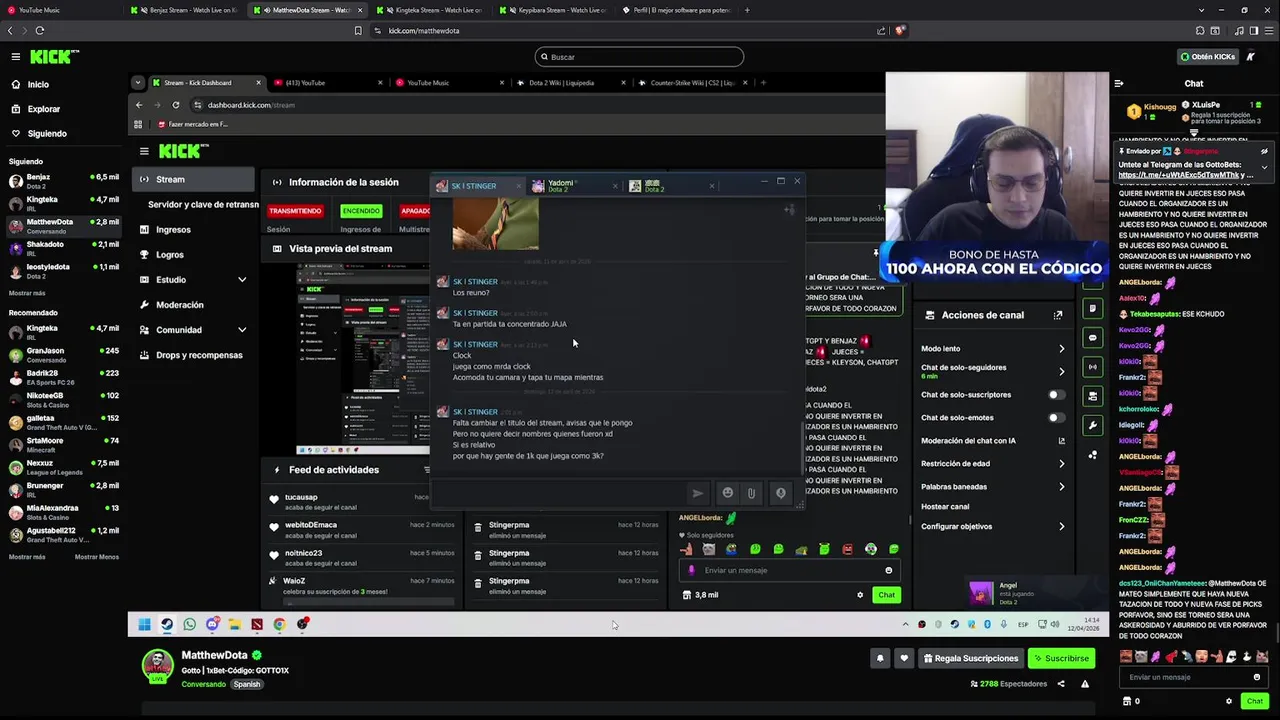This screenshot has height=720, width=1280.
Task: Open the KICKs shop icon showing 0
Action: pyautogui.click(x=1131, y=701)
